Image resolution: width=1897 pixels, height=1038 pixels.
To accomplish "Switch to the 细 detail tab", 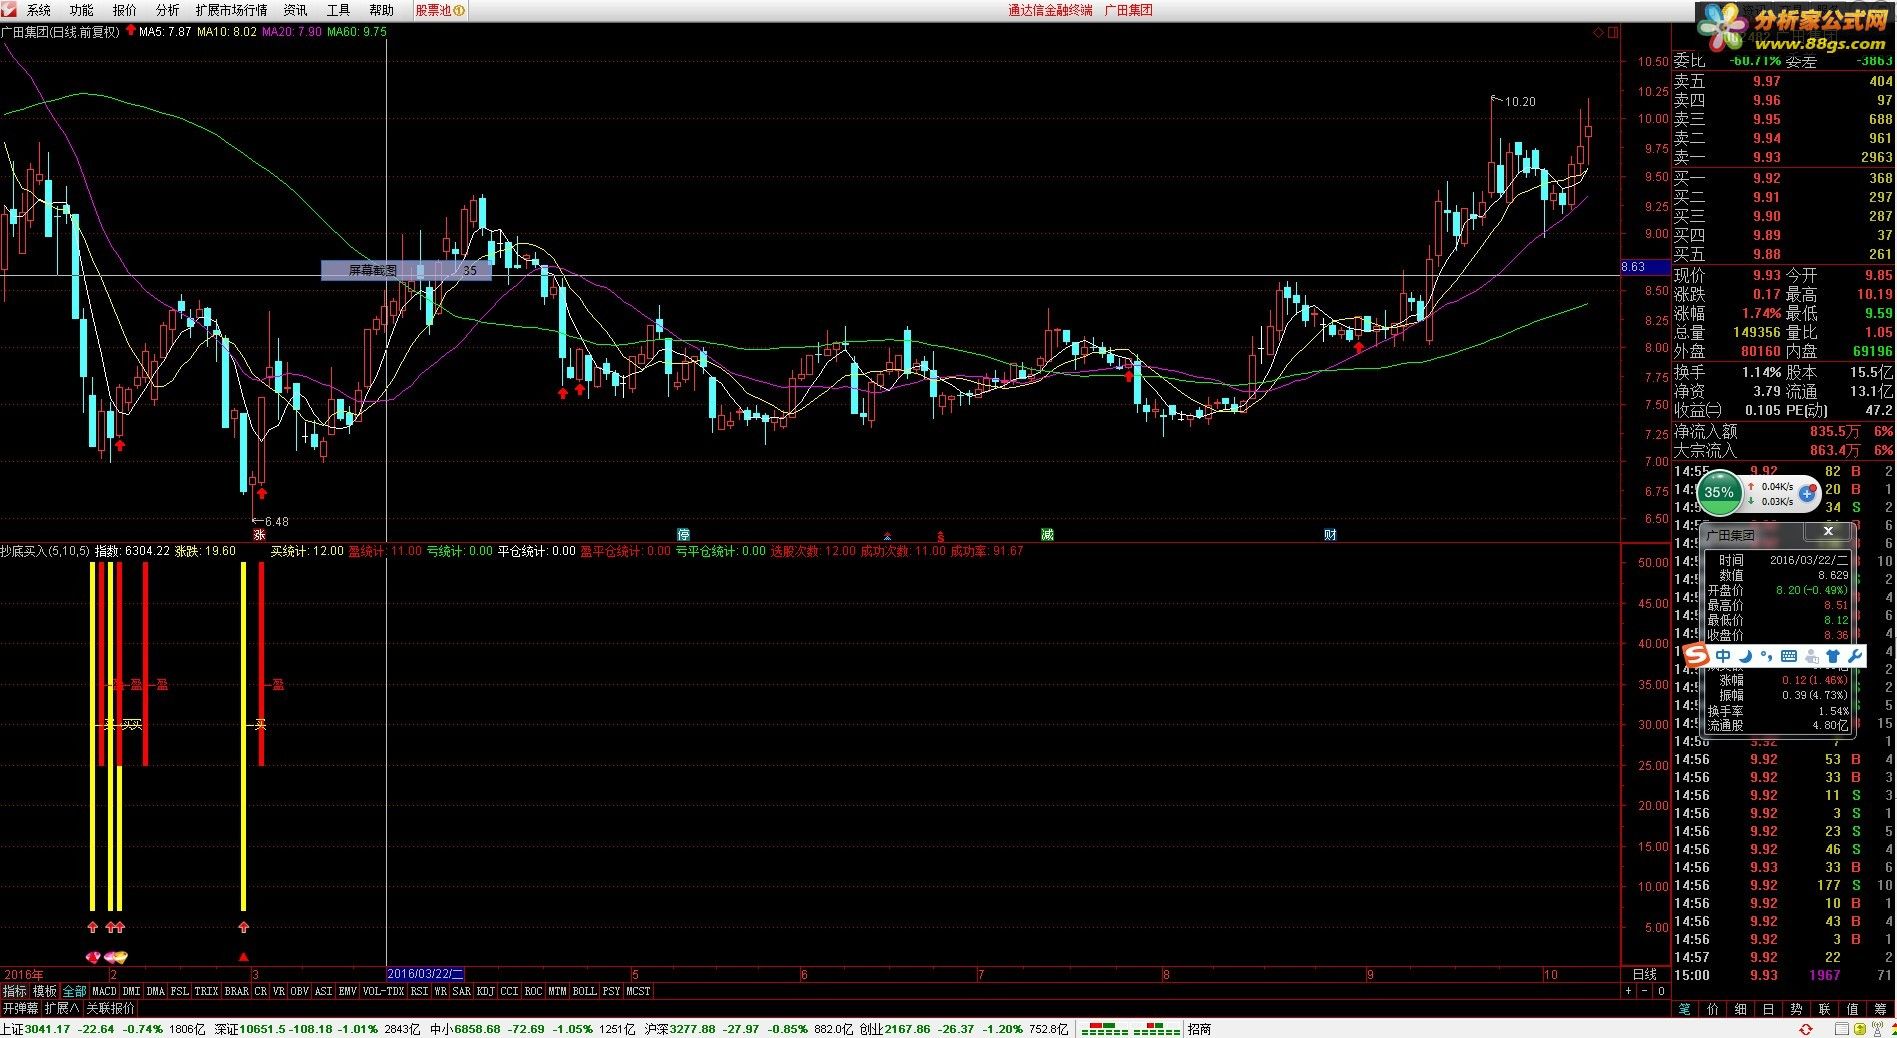I will 1741,1009.
